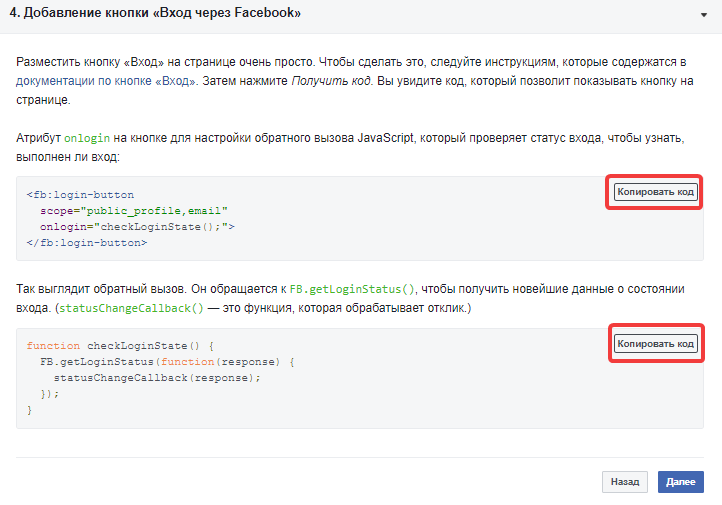Click the FB.getLoginStatus(function(response) line
This screenshot has width=722, height=505.
[x=167, y=362]
